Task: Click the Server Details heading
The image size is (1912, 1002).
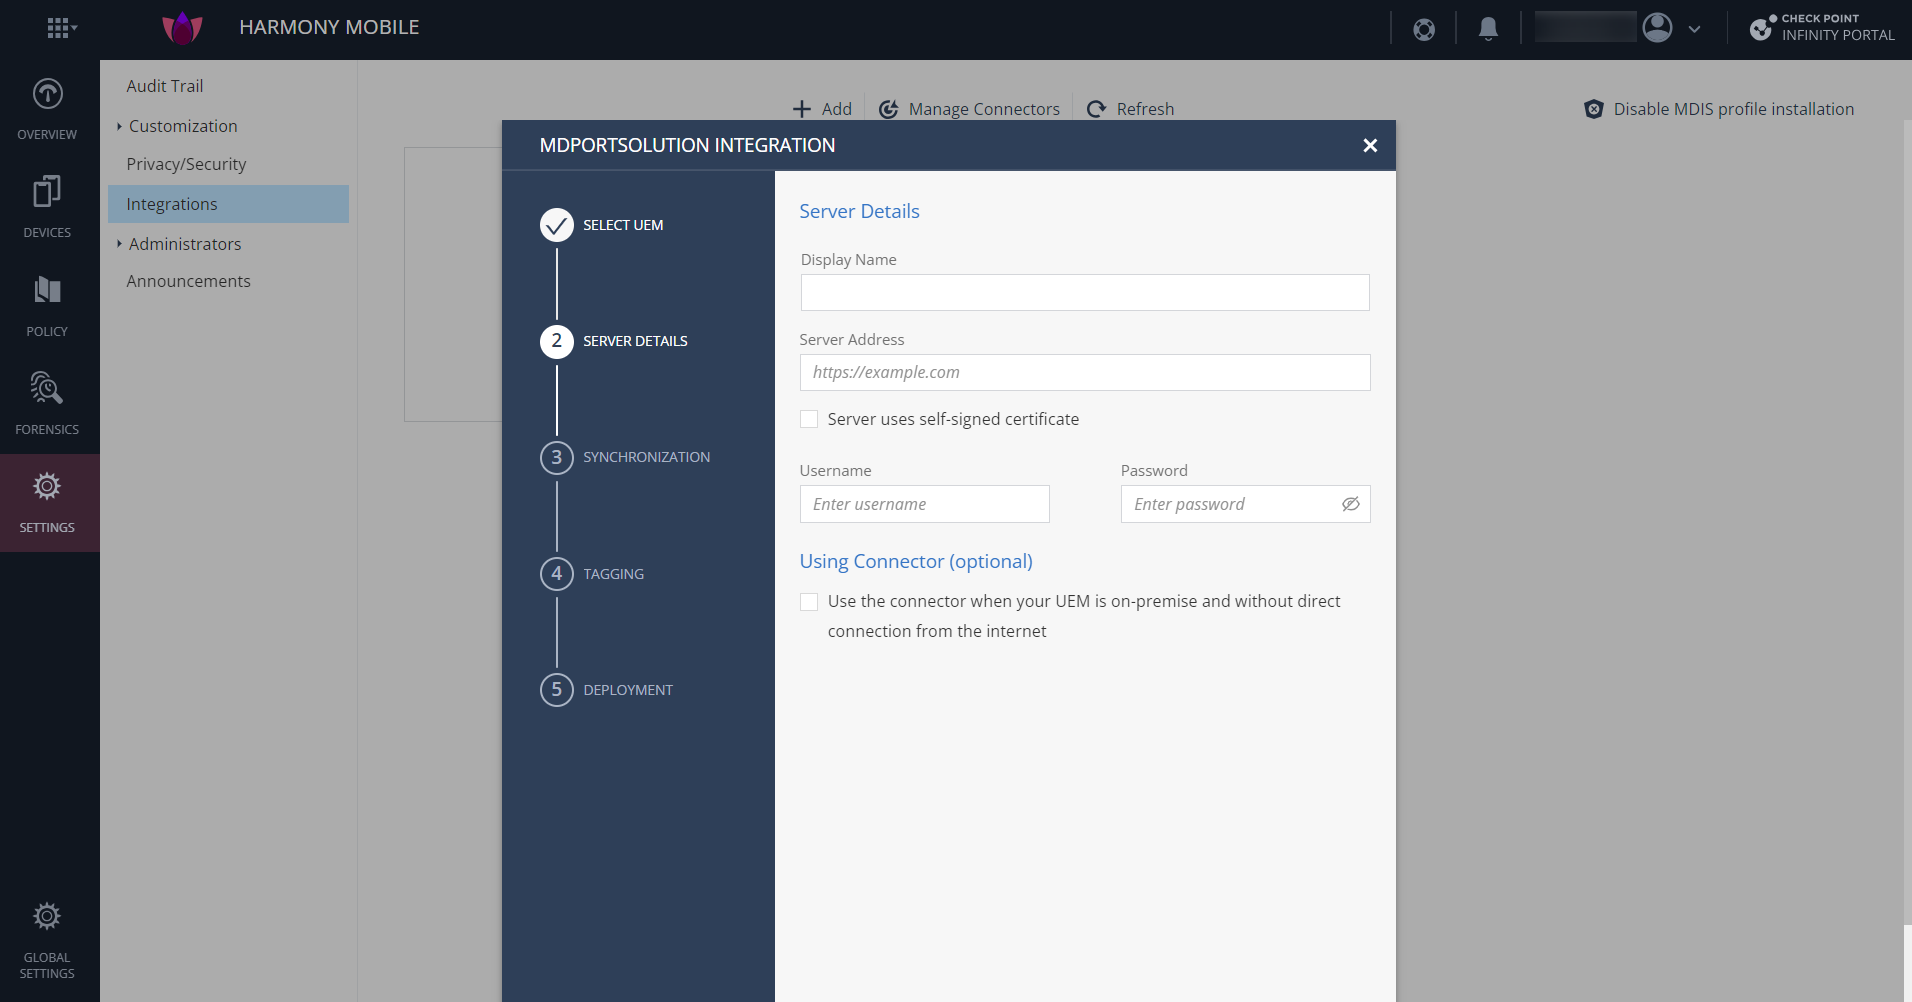Action: (x=859, y=211)
